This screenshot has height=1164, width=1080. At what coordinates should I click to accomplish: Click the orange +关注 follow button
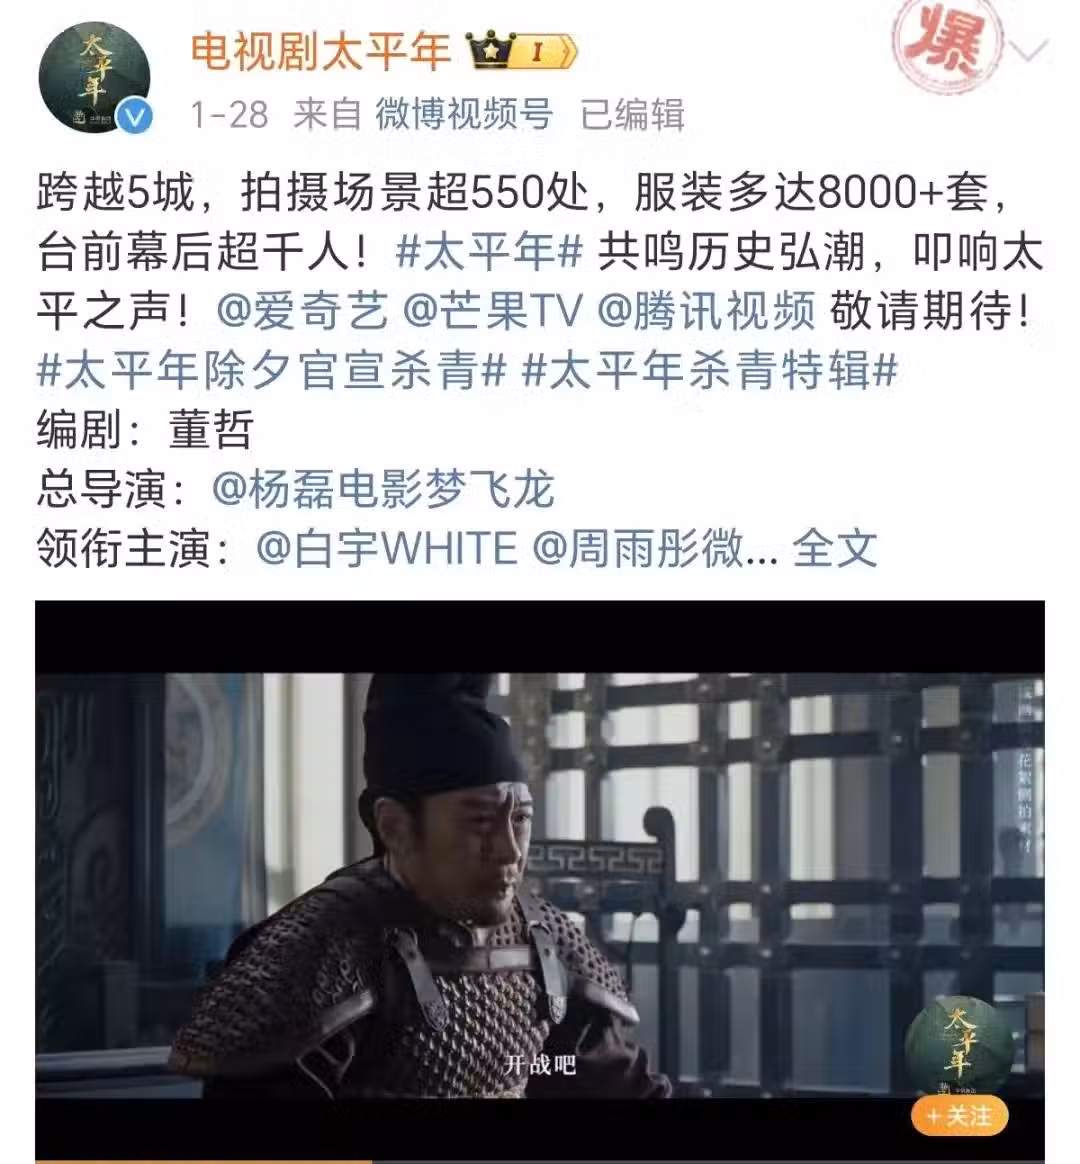click(x=960, y=1115)
